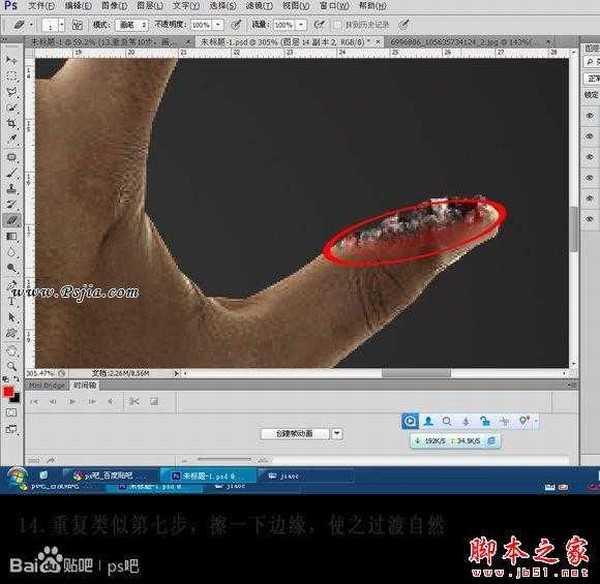Select the Move tool at toolbox top
The width and height of the screenshot is (600, 584).
[x=11, y=59]
